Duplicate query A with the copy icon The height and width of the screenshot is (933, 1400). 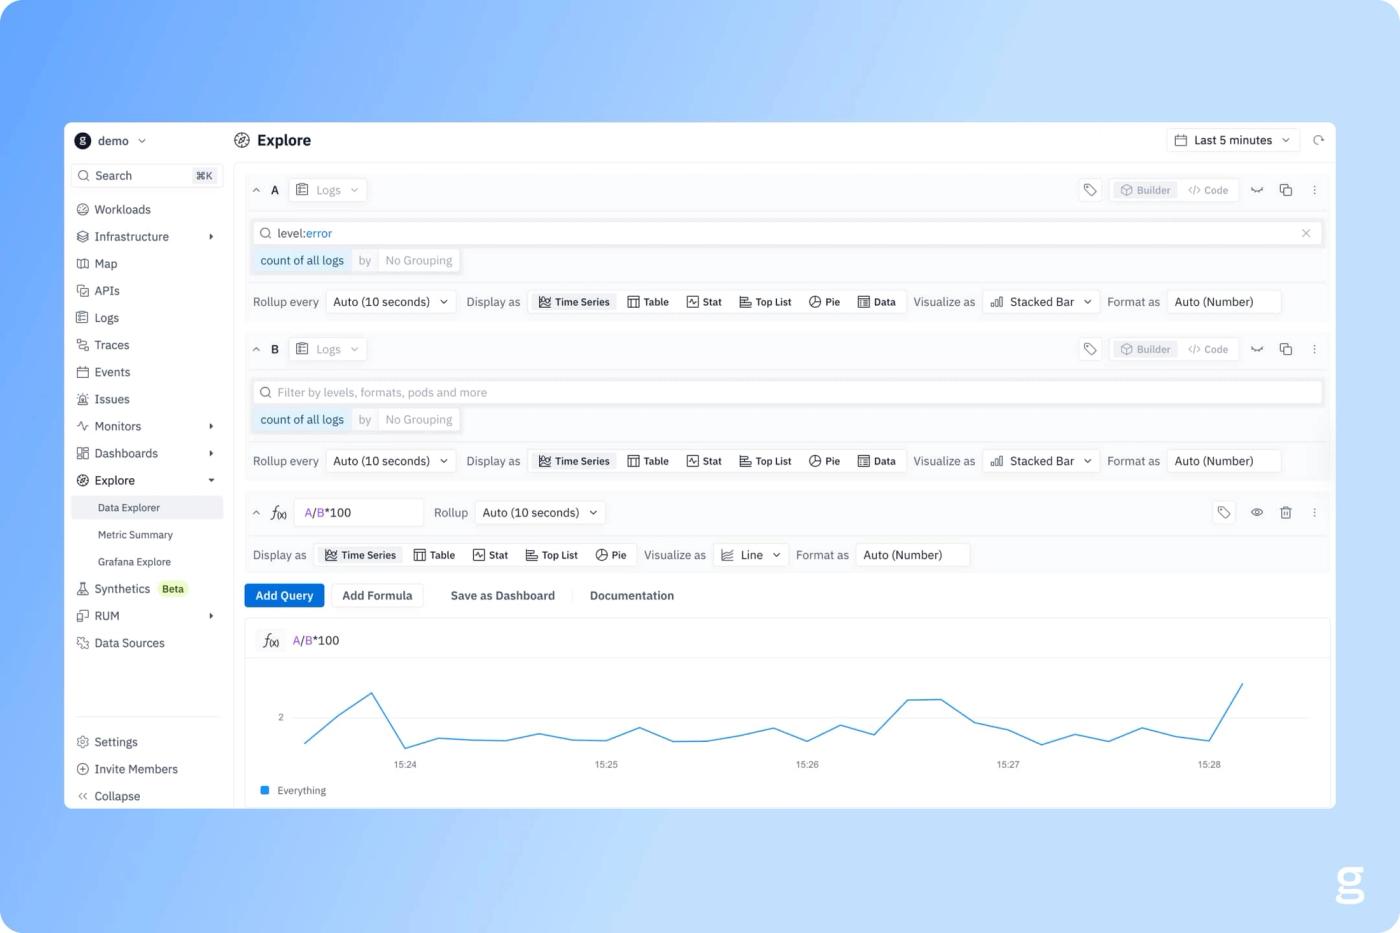pyautogui.click(x=1286, y=190)
